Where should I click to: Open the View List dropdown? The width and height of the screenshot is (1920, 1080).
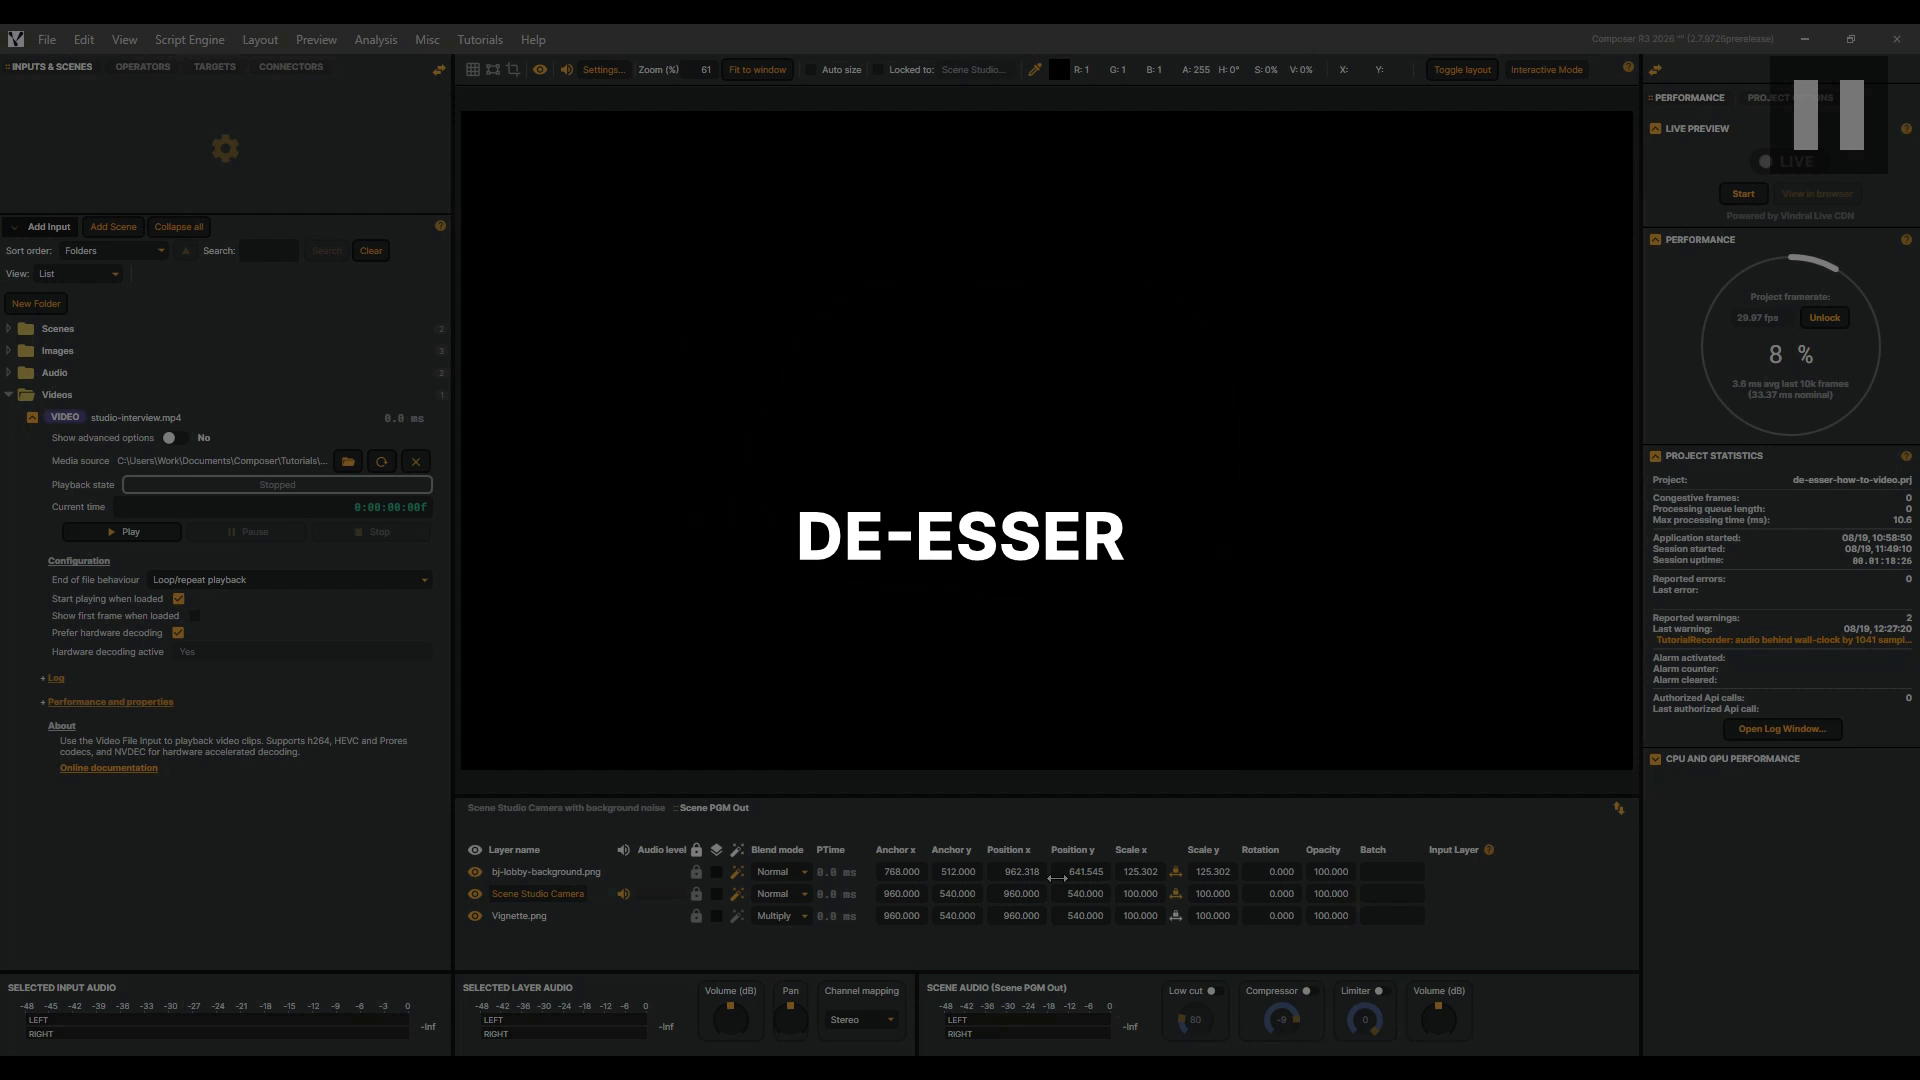click(78, 274)
